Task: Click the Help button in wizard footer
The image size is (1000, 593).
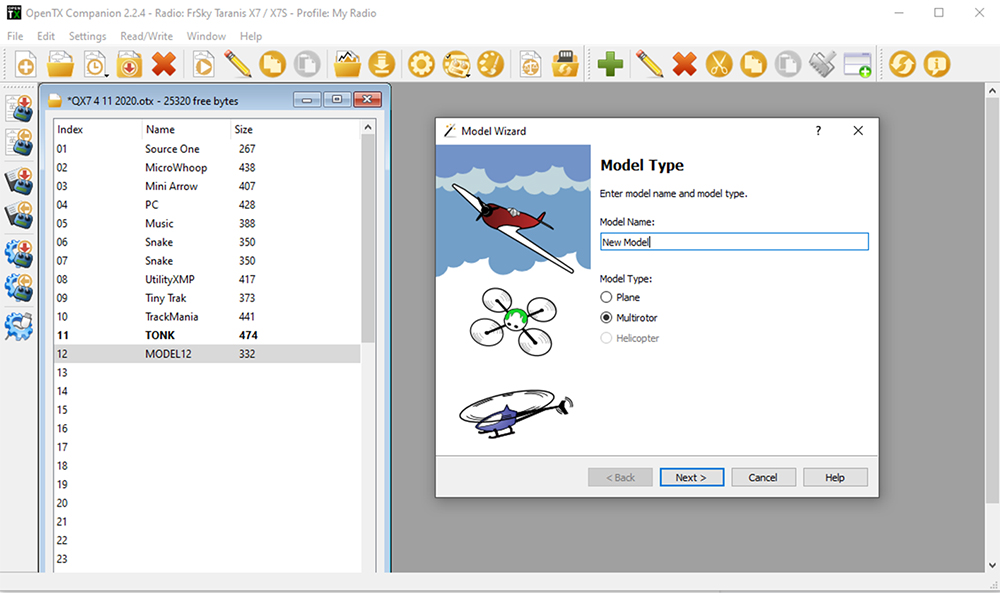Action: (835, 478)
